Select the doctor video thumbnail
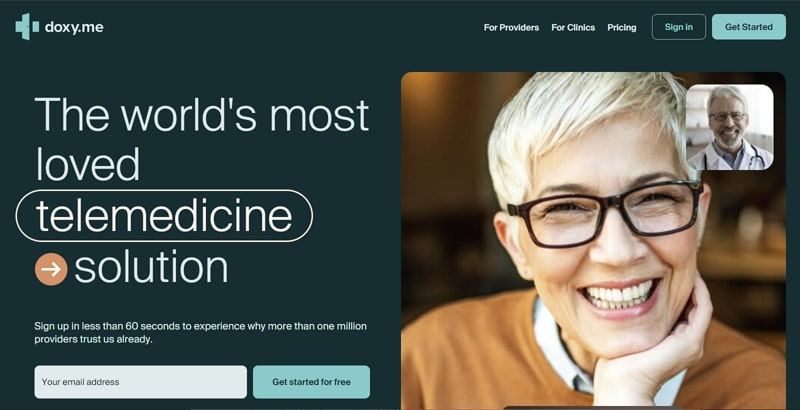 (x=729, y=127)
